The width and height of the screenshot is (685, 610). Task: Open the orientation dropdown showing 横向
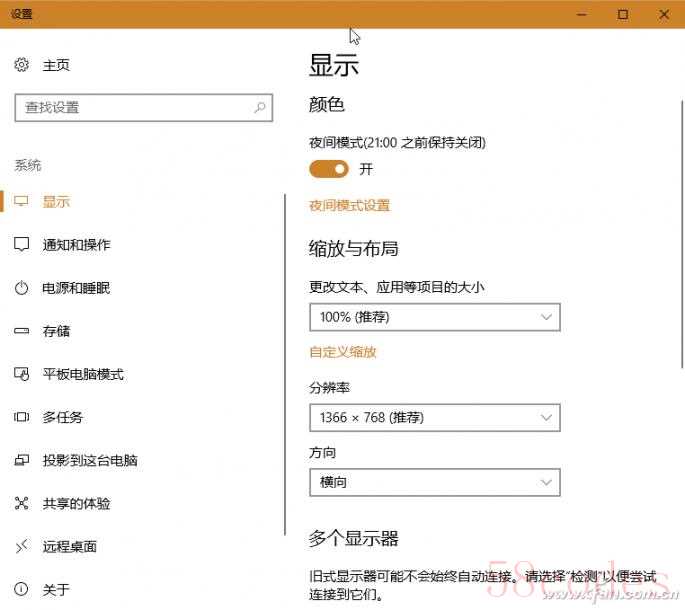click(434, 482)
